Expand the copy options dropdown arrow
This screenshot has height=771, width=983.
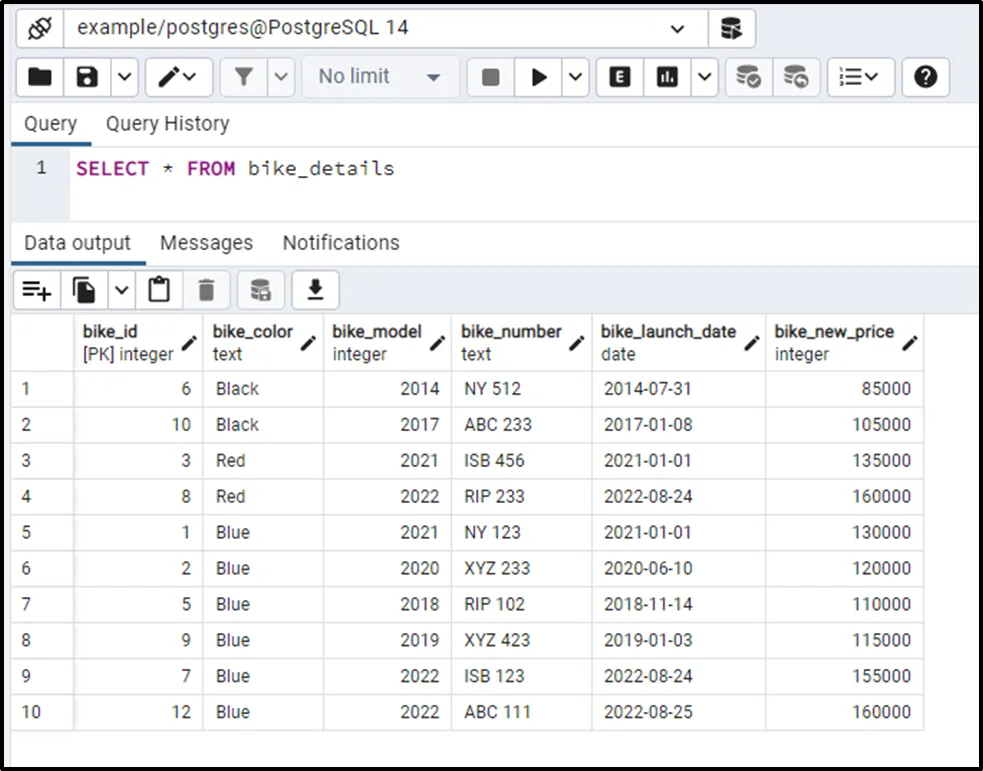(121, 290)
